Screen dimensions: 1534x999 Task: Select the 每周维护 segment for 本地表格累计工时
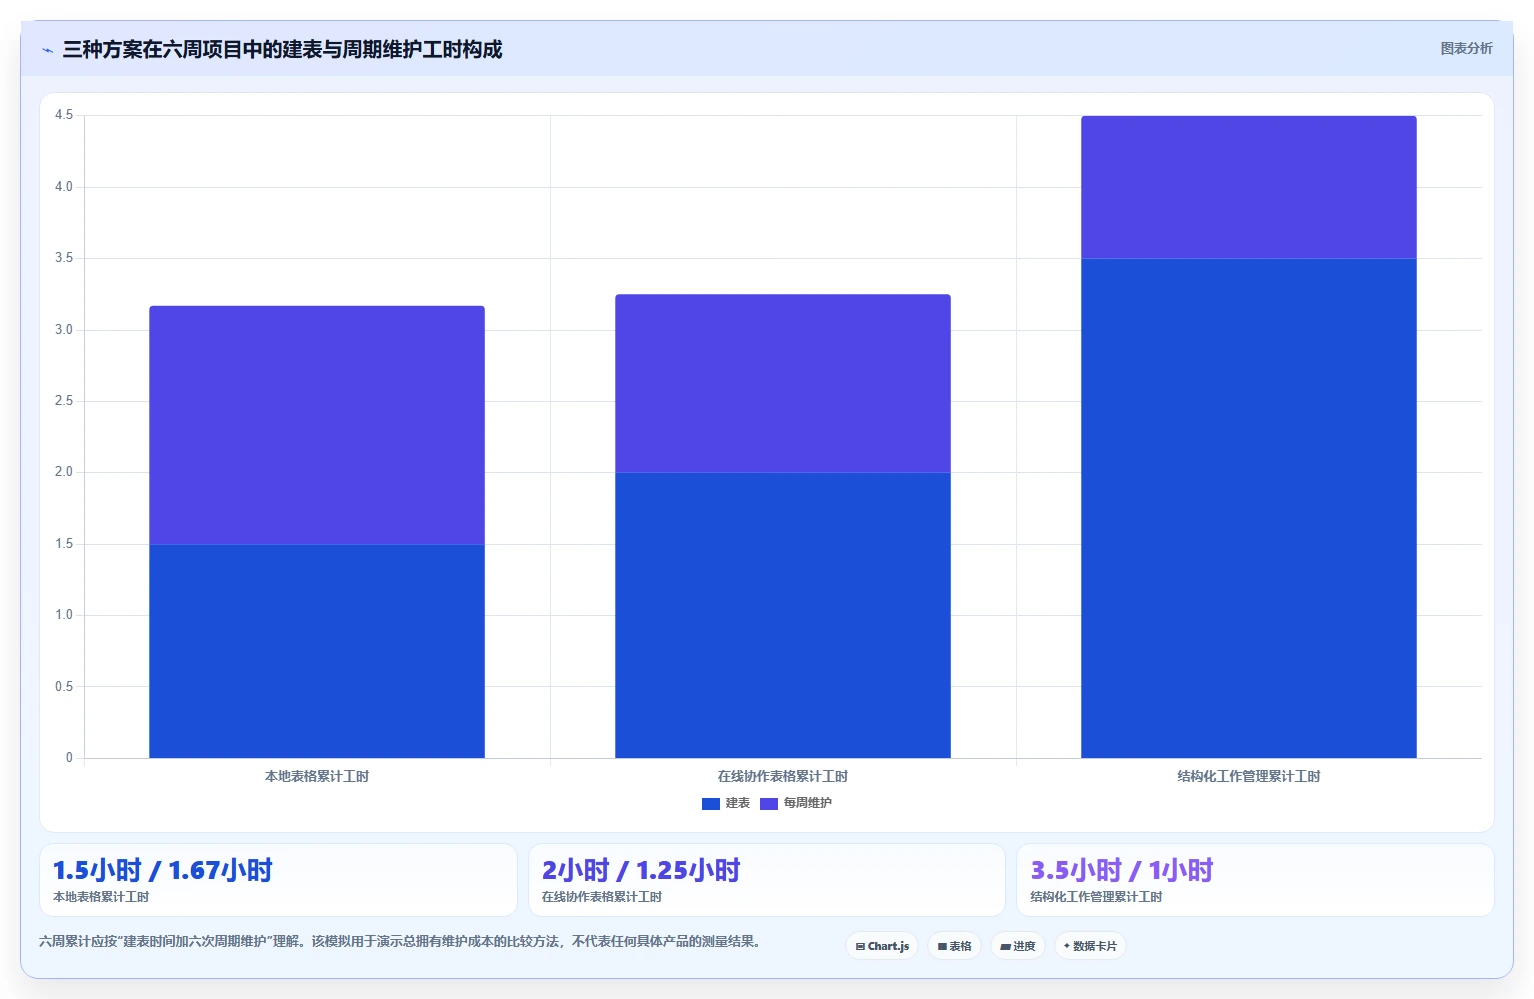[x=317, y=425]
